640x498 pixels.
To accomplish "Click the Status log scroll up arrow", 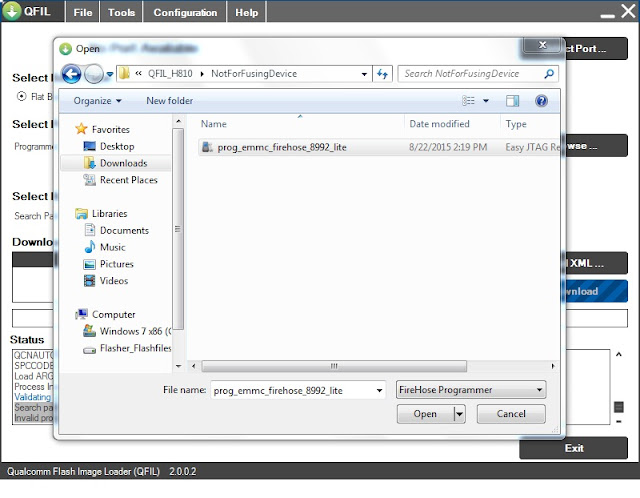I will (x=619, y=354).
